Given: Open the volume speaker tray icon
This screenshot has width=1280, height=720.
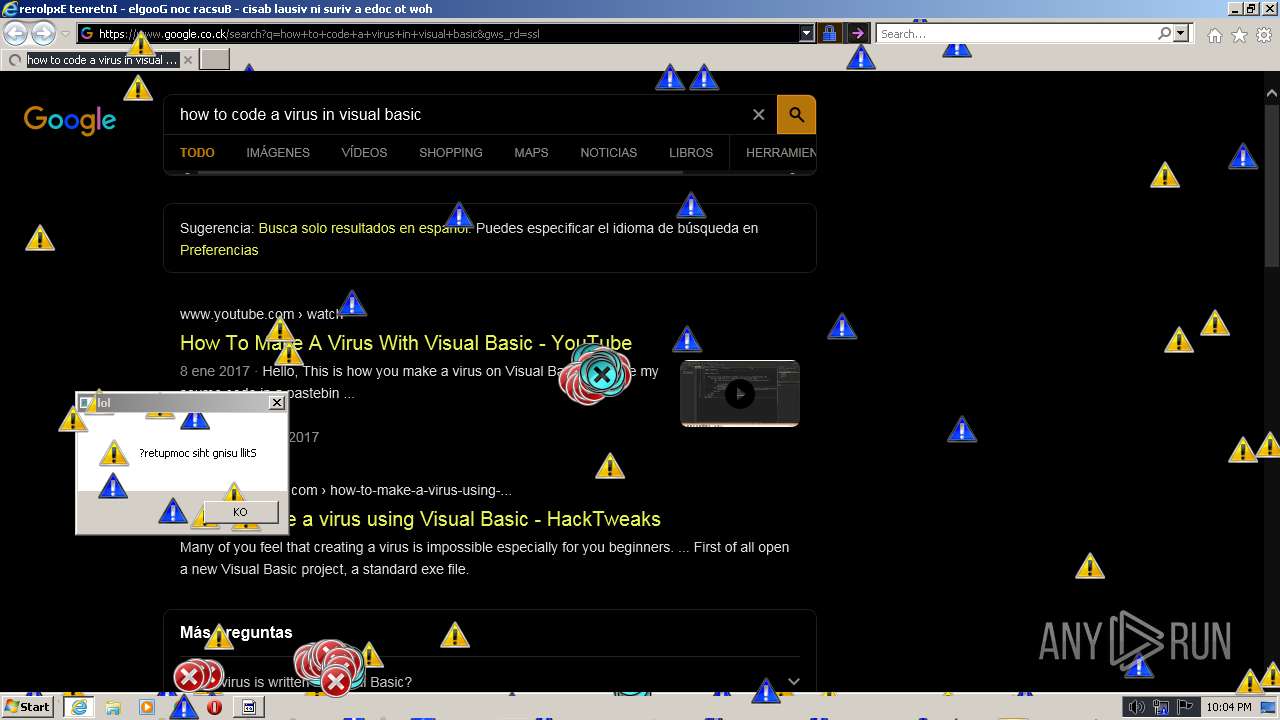Looking at the screenshot, I should (1136, 708).
